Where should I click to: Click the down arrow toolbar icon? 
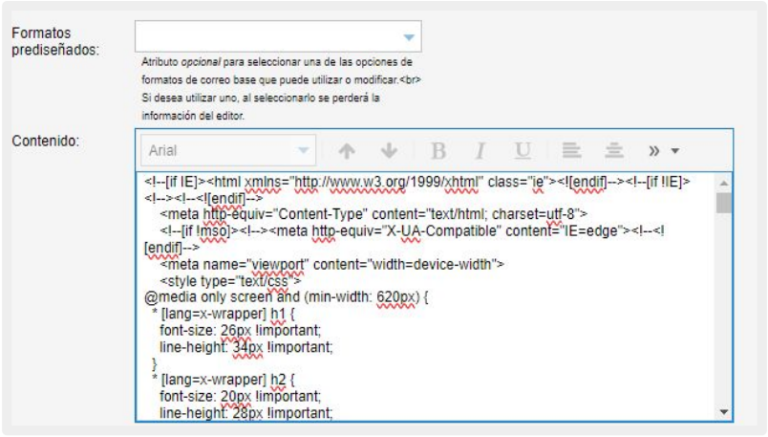(390, 150)
